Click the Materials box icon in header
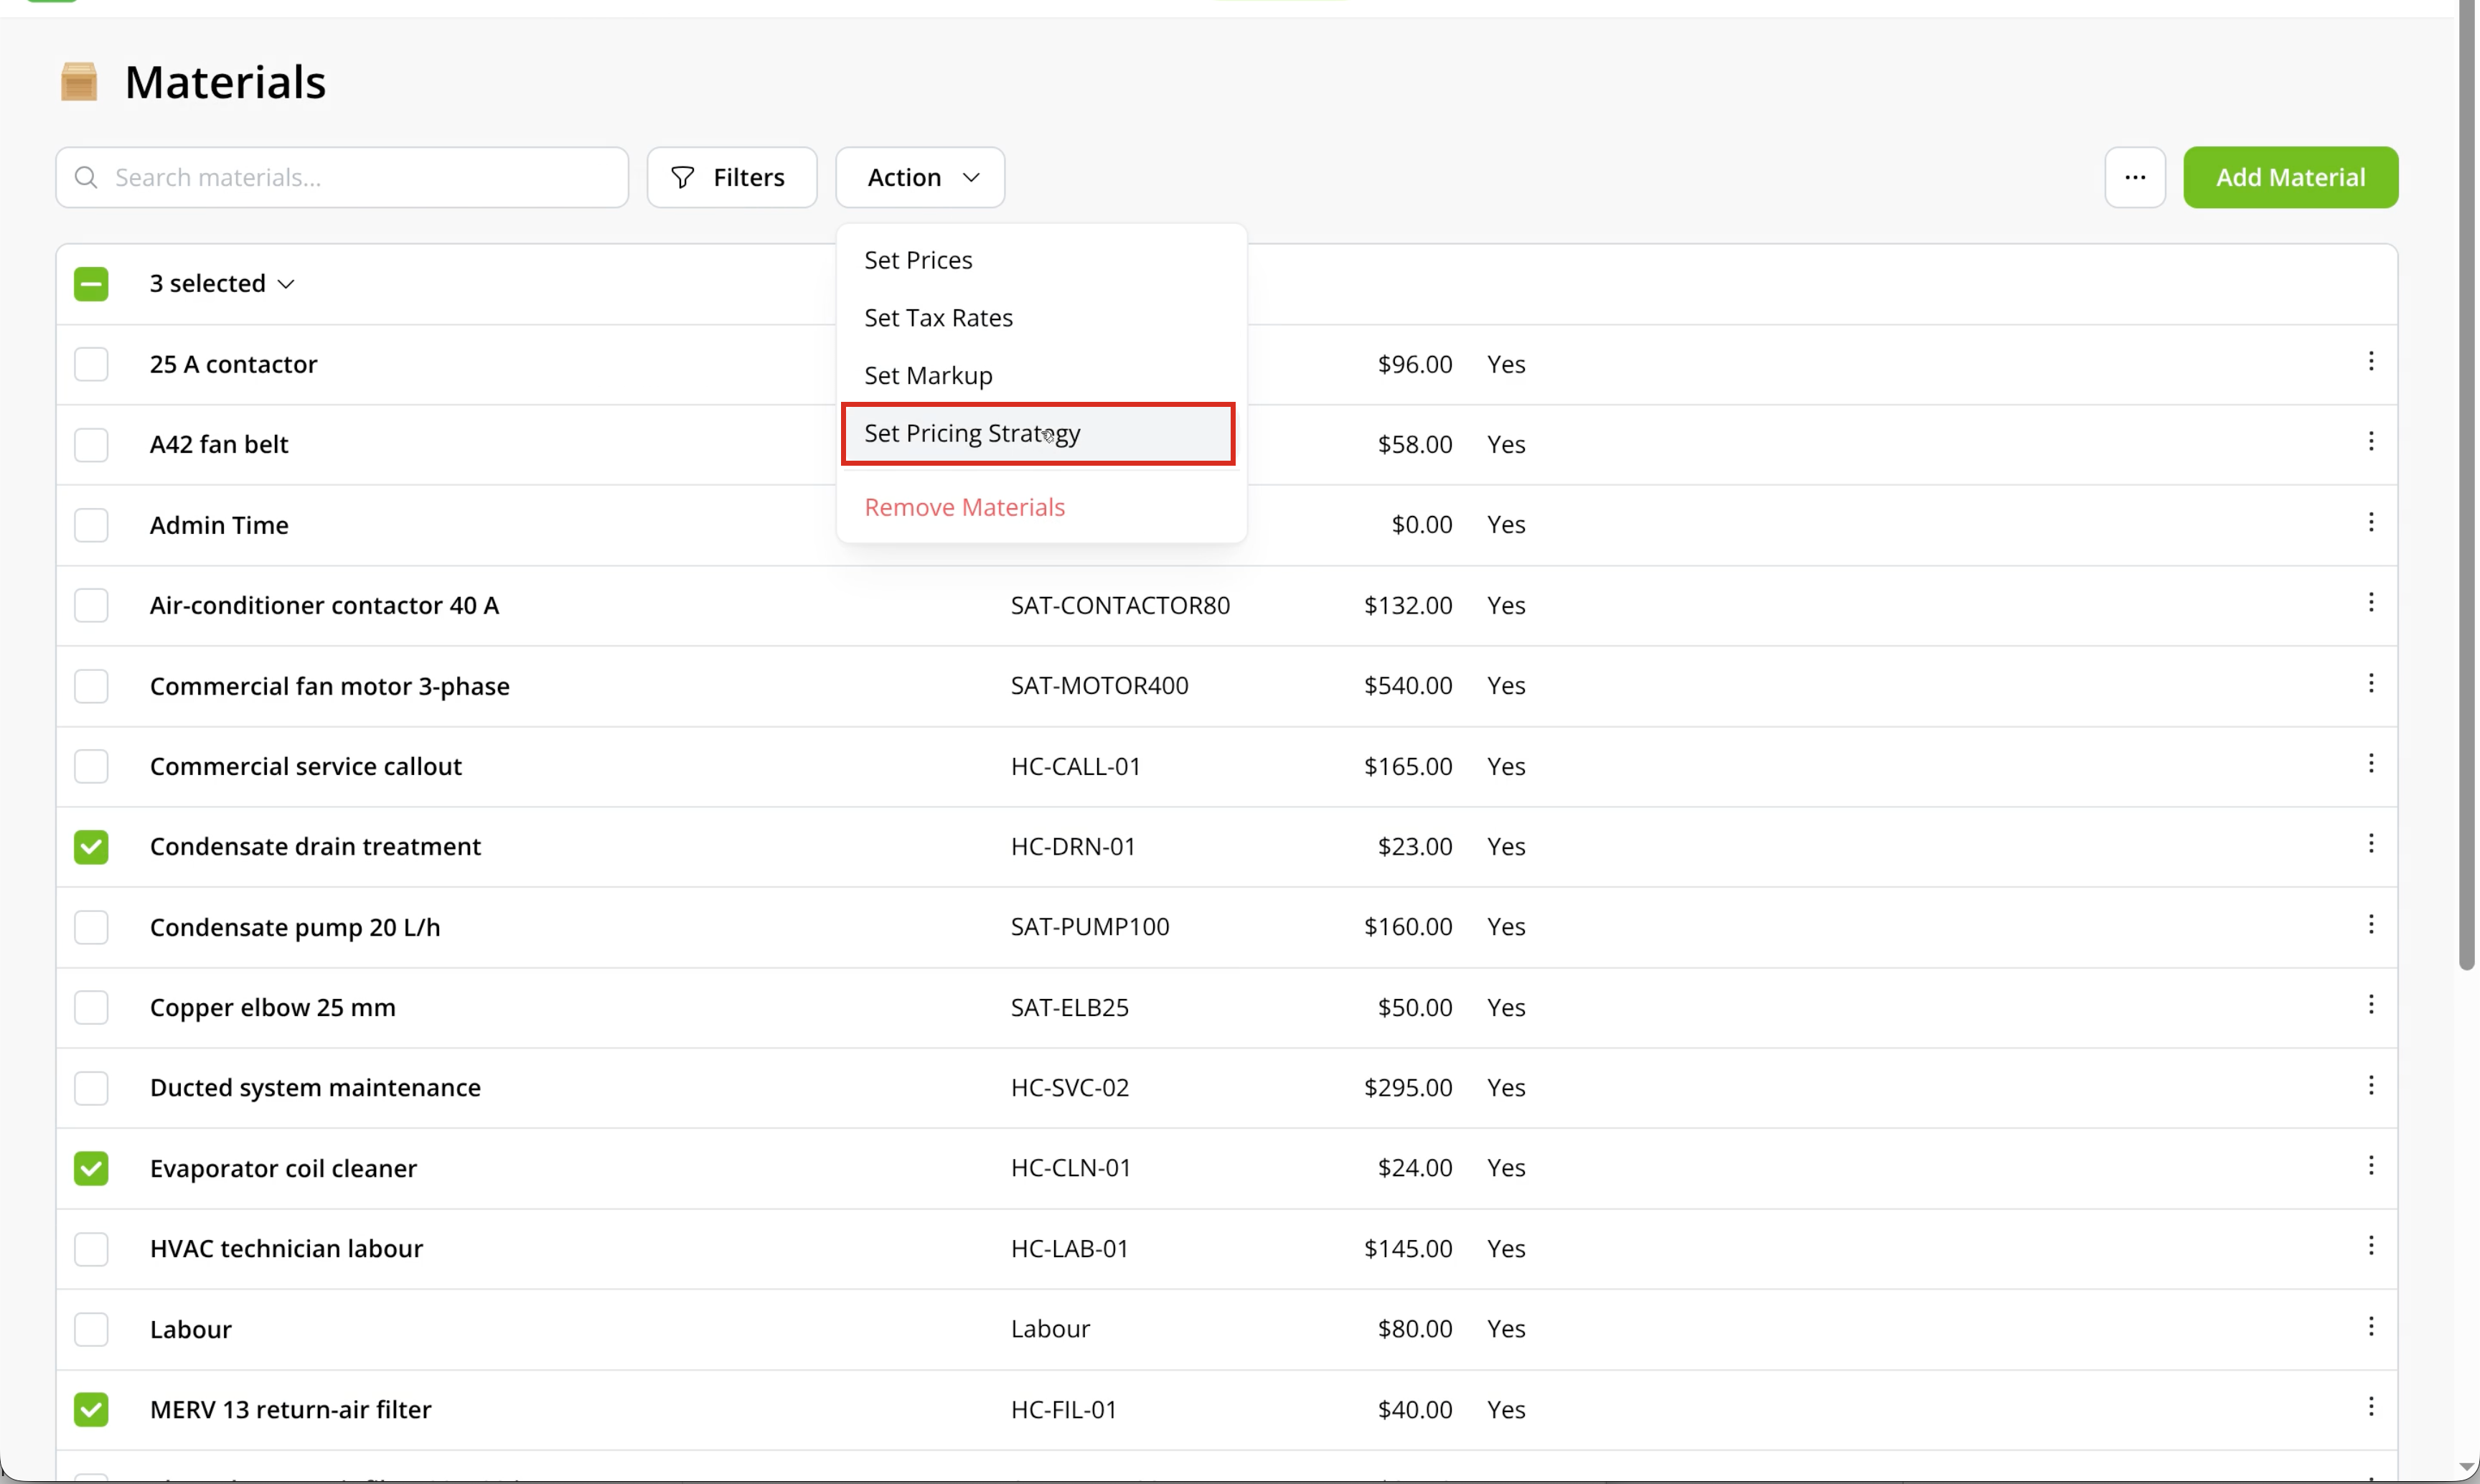2480x1484 pixels. (x=79, y=82)
